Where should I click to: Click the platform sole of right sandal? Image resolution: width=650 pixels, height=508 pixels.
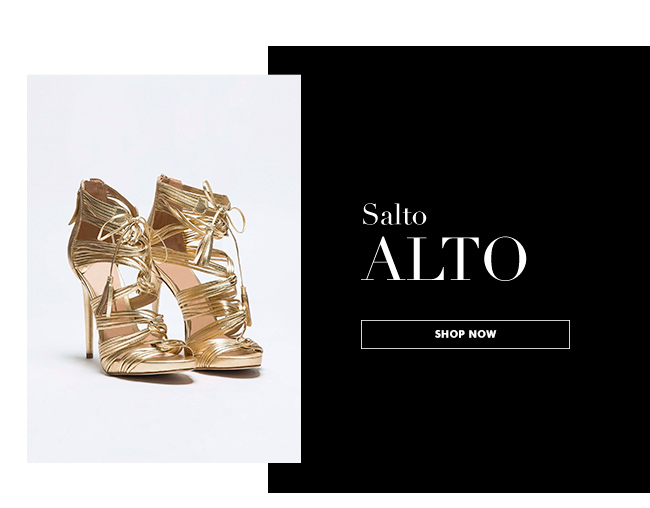[230, 361]
